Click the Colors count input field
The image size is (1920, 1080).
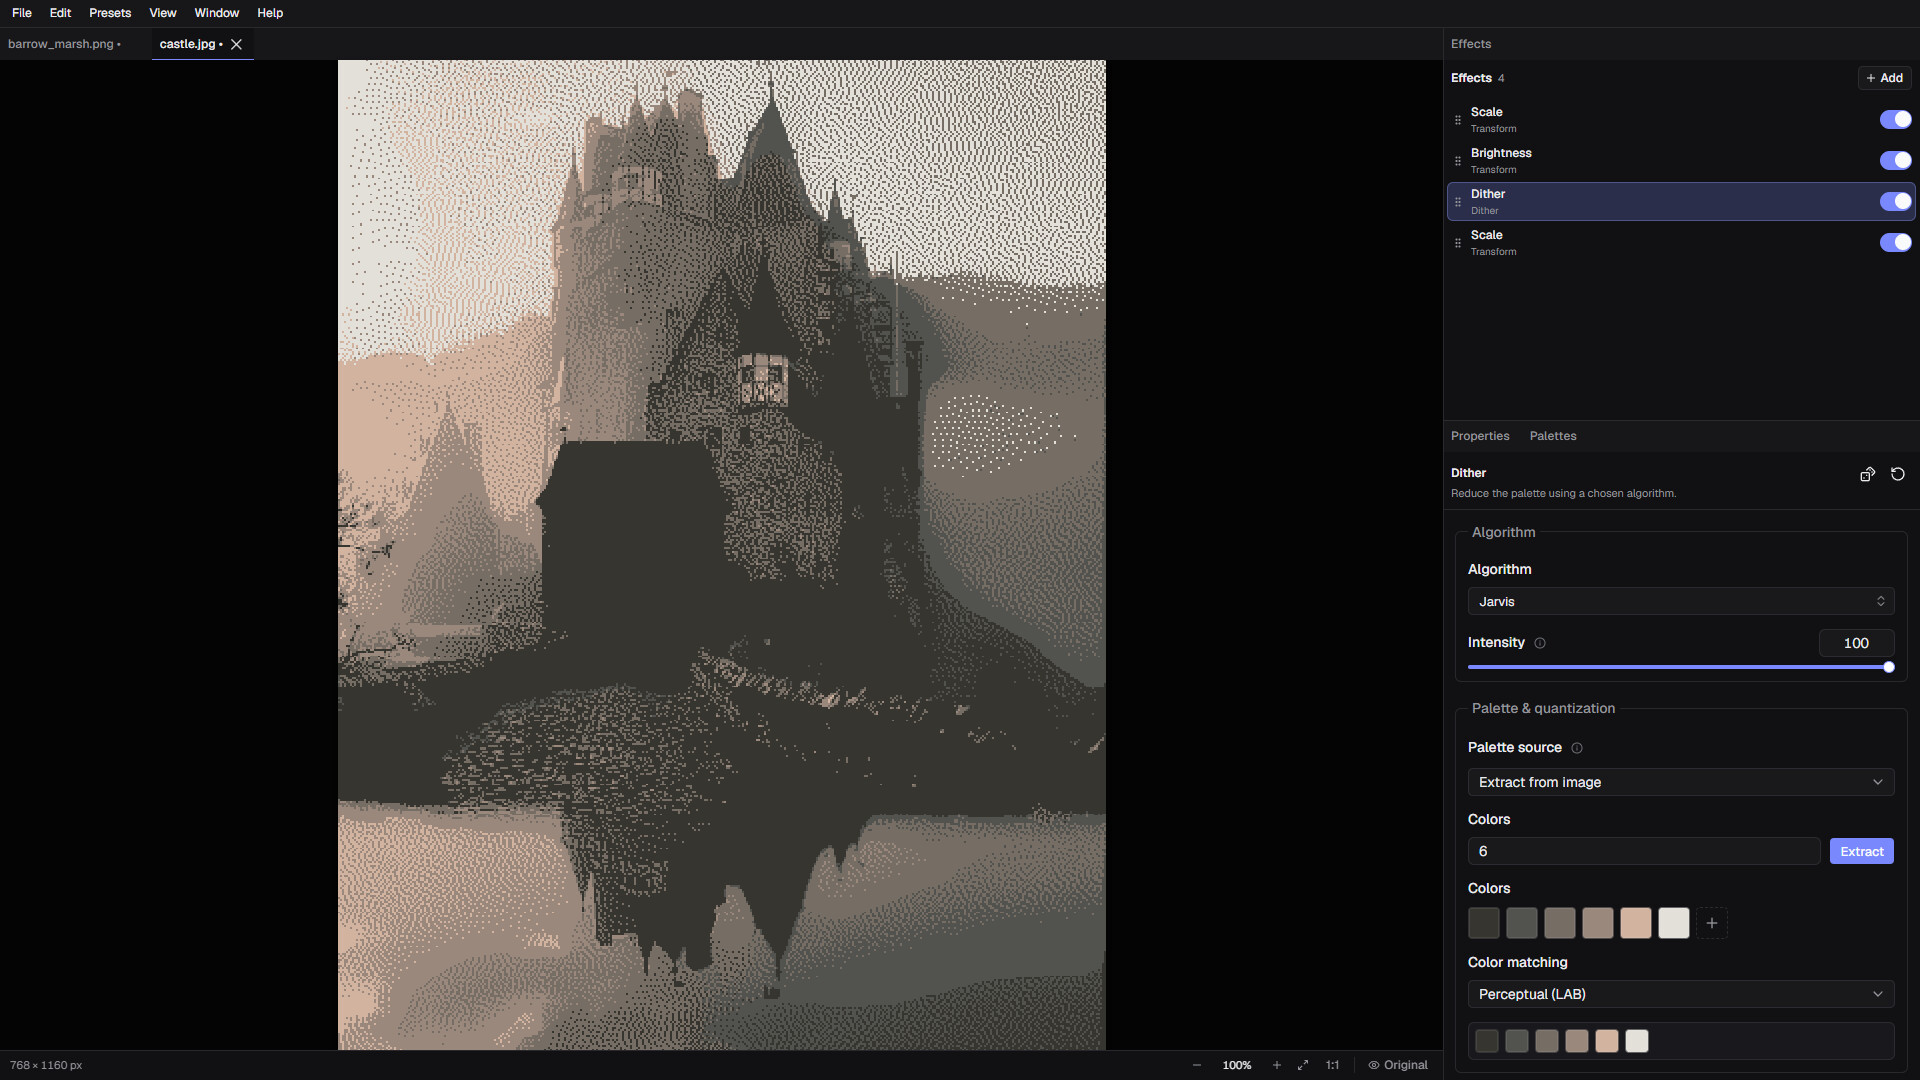click(1643, 851)
